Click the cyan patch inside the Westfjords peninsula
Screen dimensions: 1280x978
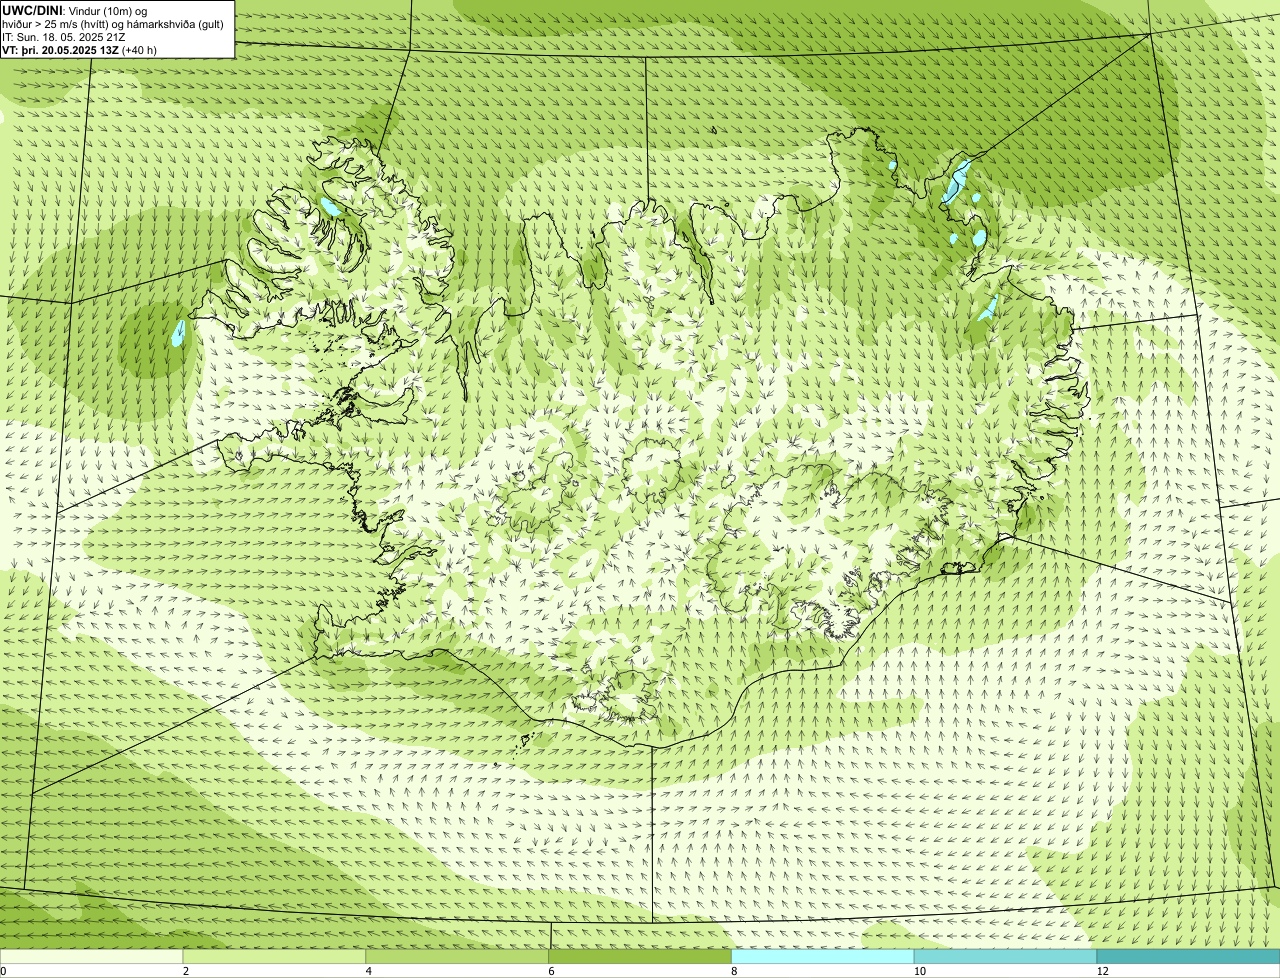pos(329,207)
